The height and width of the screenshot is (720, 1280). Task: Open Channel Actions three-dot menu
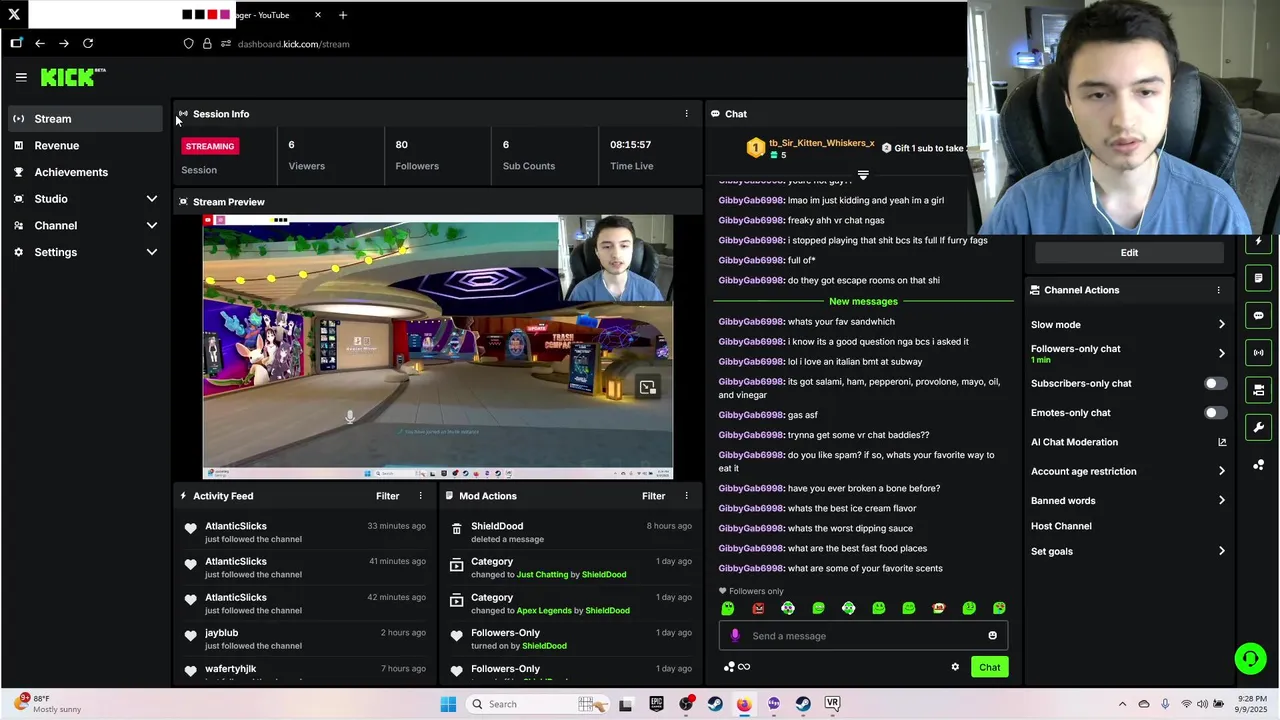click(x=1218, y=290)
